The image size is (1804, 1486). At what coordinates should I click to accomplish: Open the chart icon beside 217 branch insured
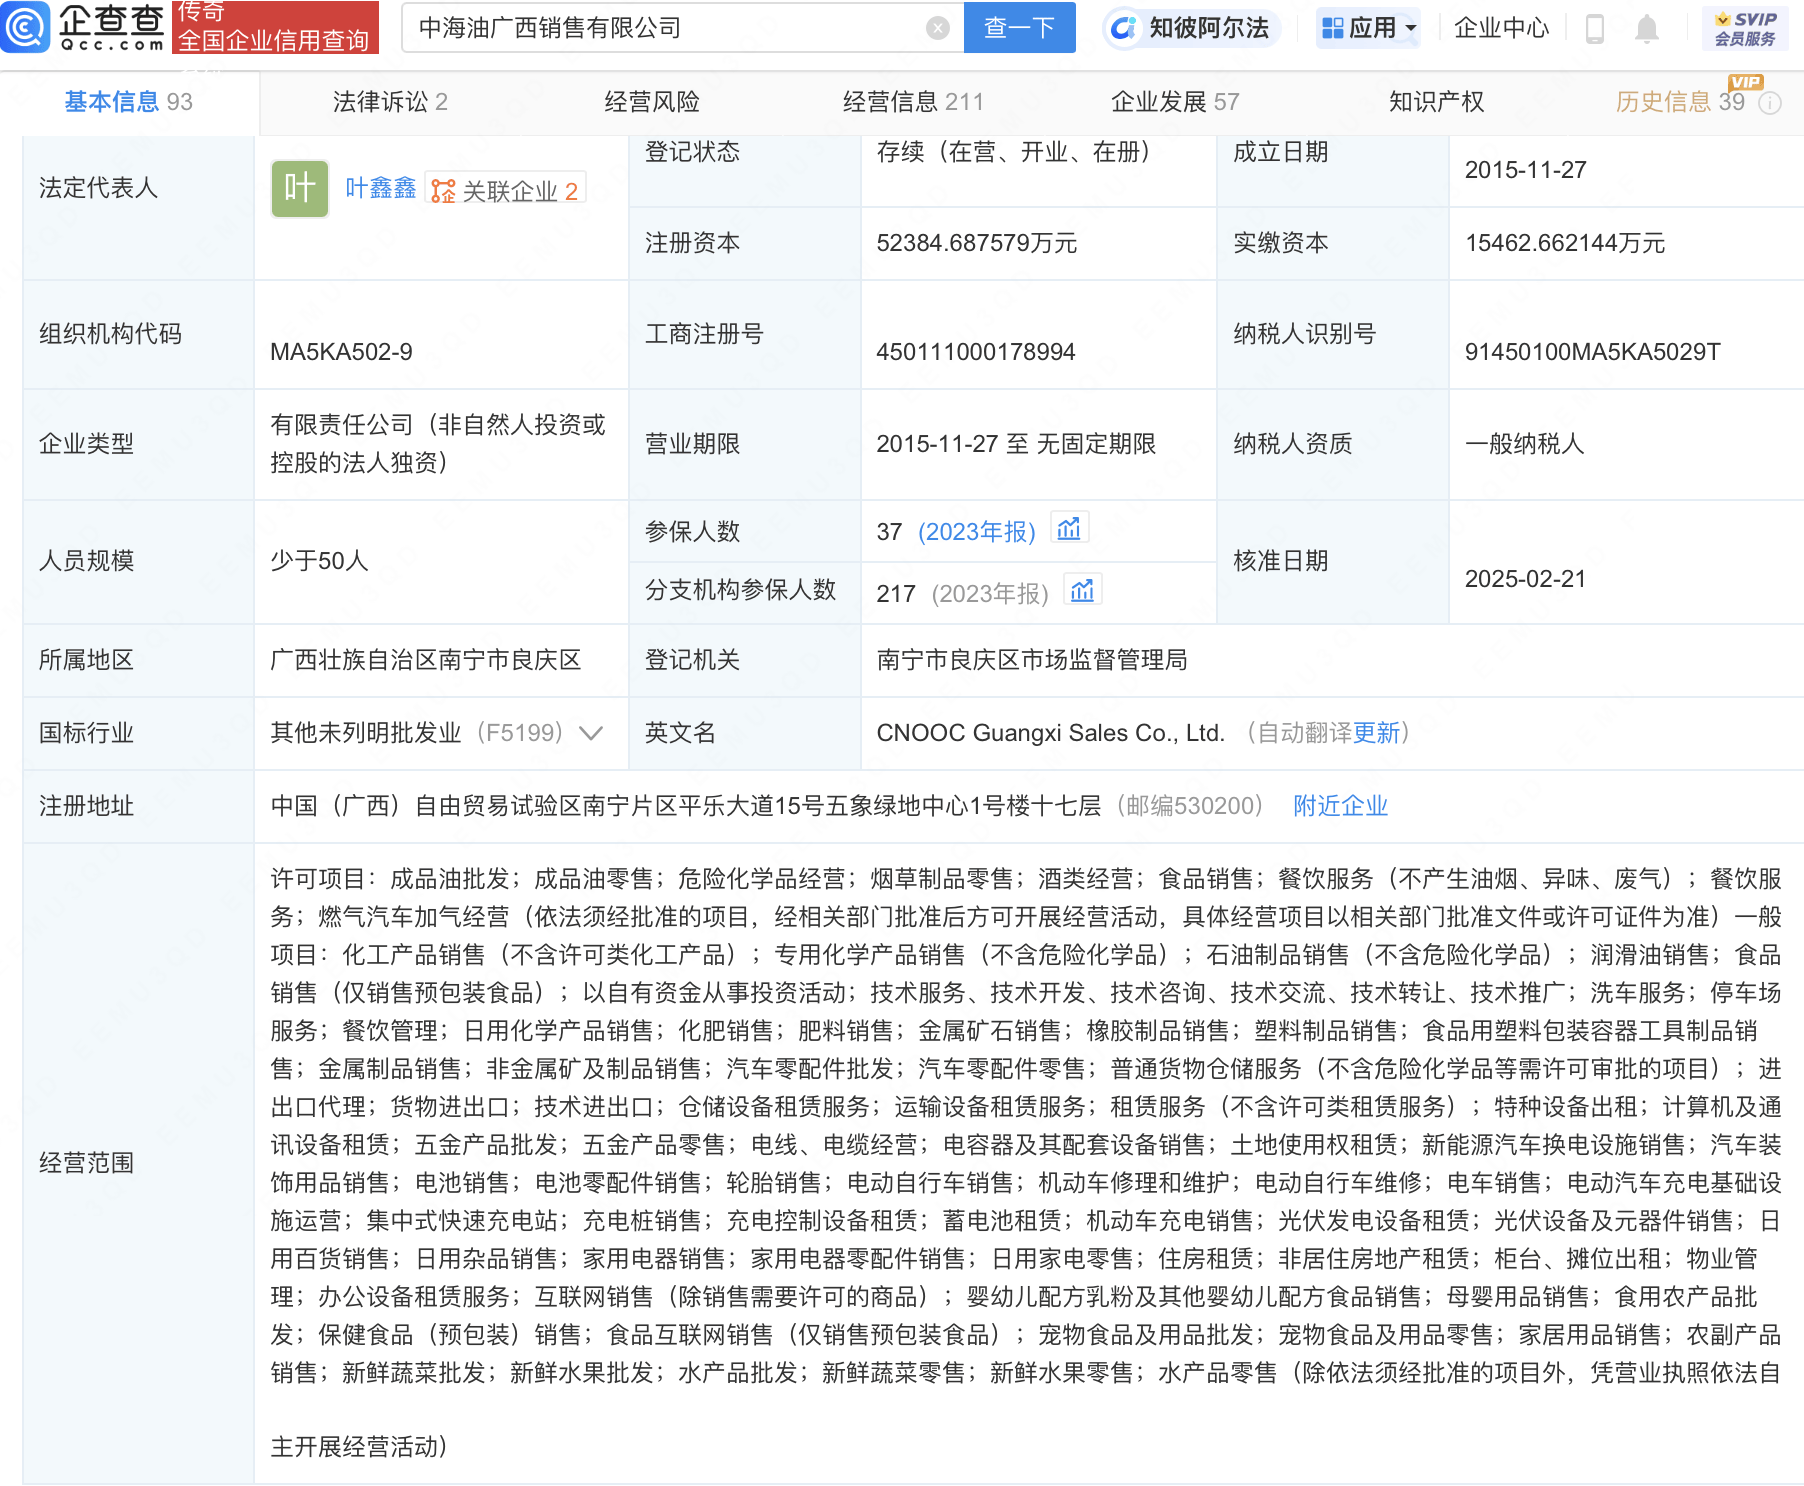(x=1082, y=590)
